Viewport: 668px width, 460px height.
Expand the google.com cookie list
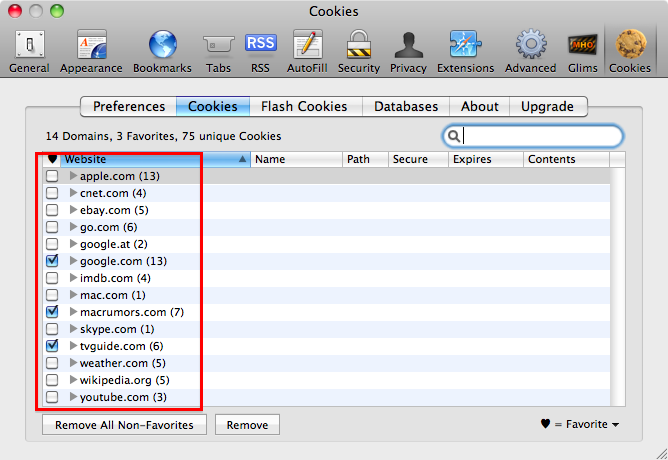(73, 261)
